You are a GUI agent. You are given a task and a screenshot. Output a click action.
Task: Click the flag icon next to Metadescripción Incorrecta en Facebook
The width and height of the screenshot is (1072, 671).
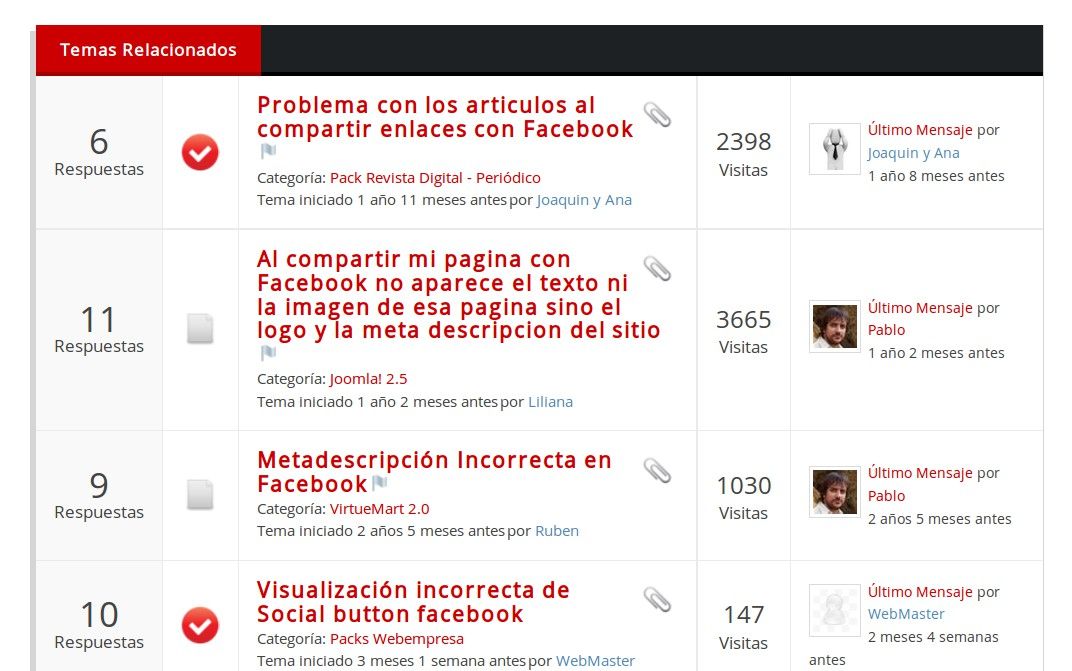380,483
